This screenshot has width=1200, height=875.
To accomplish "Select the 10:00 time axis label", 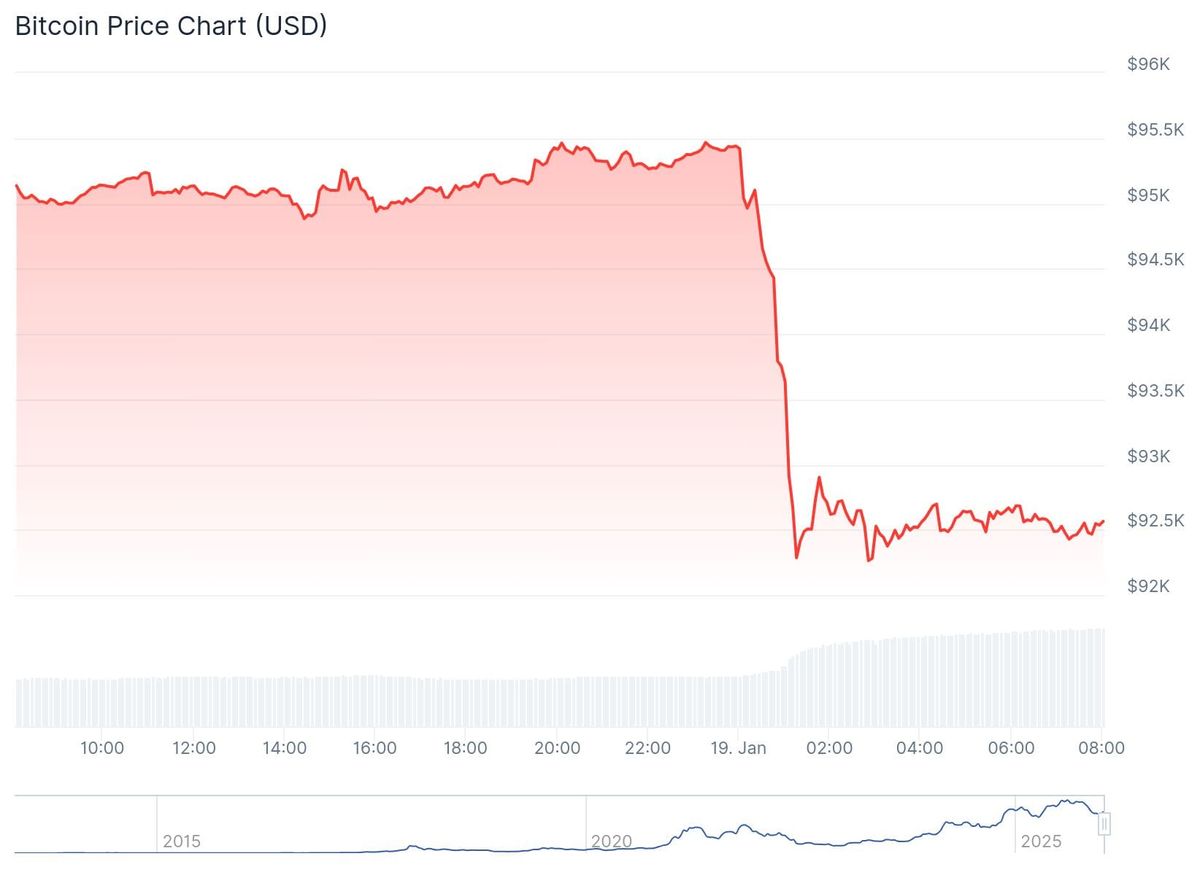I will 102,748.
